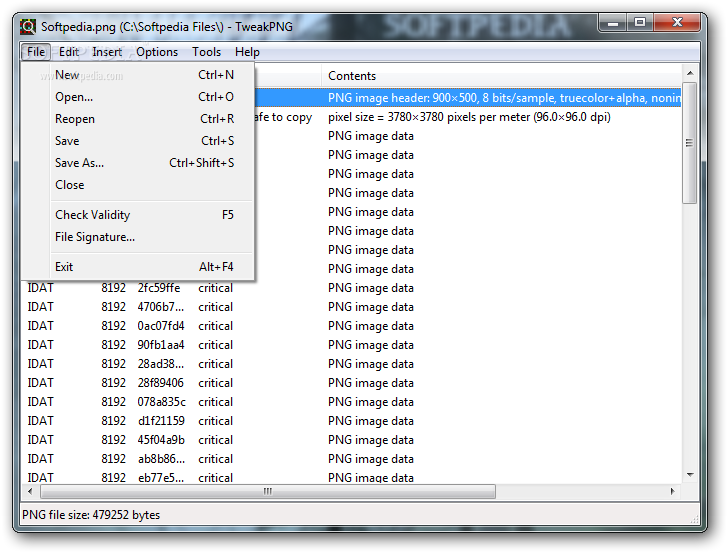
Task: Click the Contents column header
Action: (x=501, y=76)
